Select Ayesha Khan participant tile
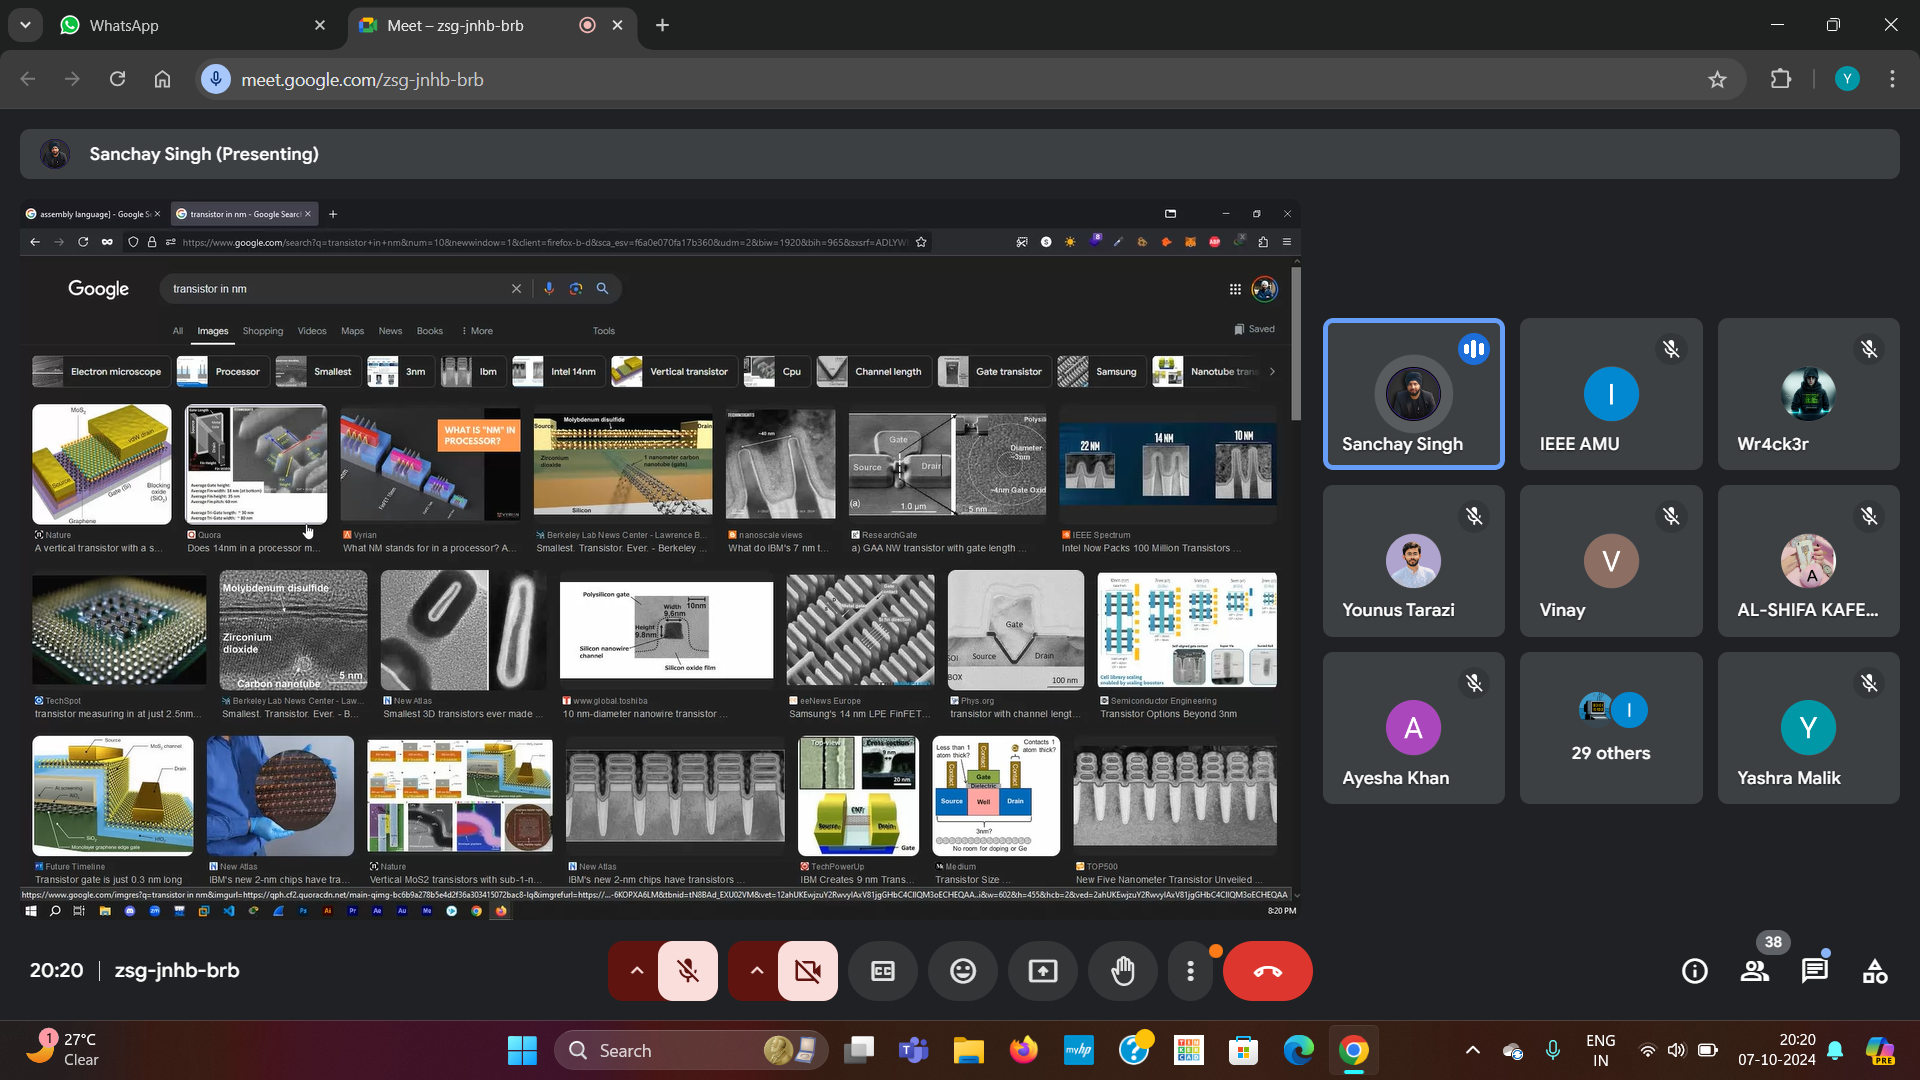 pyautogui.click(x=1413, y=728)
